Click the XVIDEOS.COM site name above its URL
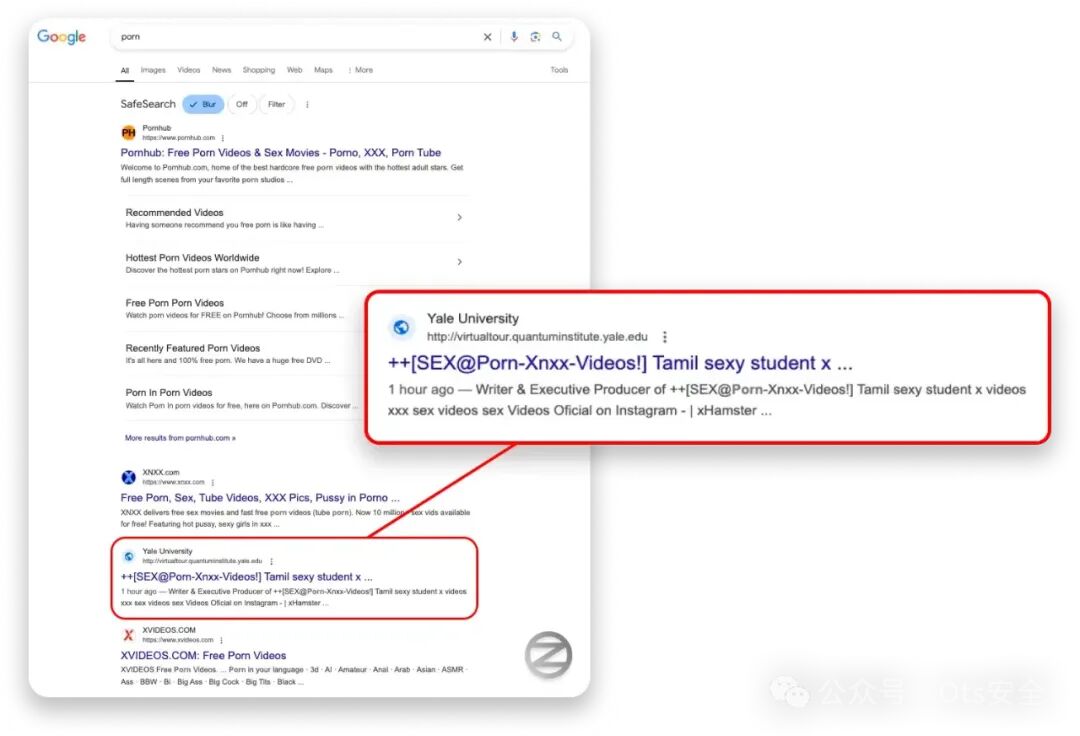 pyautogui.click(x=169, y=630)
